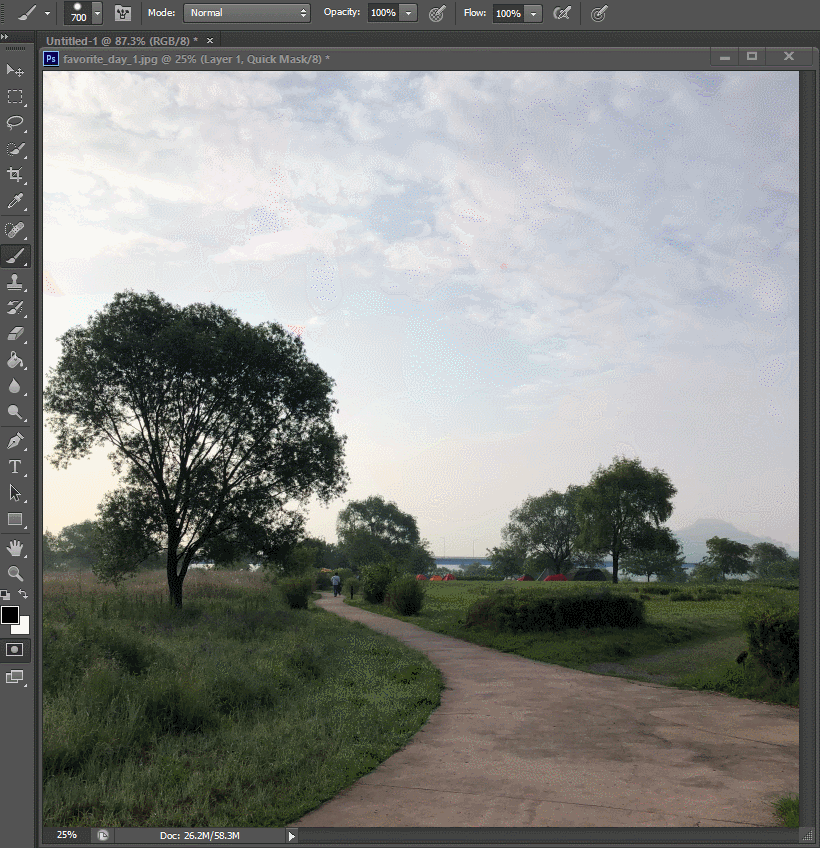Select the Spot Healing Brush tool

(15, 230)
